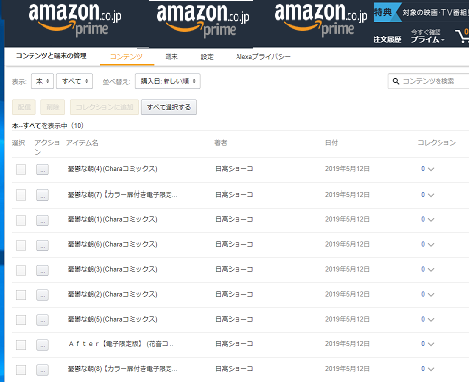Screen dimensions: 469x382
Task: Click the author 日高ショーコ in the 憂鬱な朝(1) row
Action: (x=234, y=219)
